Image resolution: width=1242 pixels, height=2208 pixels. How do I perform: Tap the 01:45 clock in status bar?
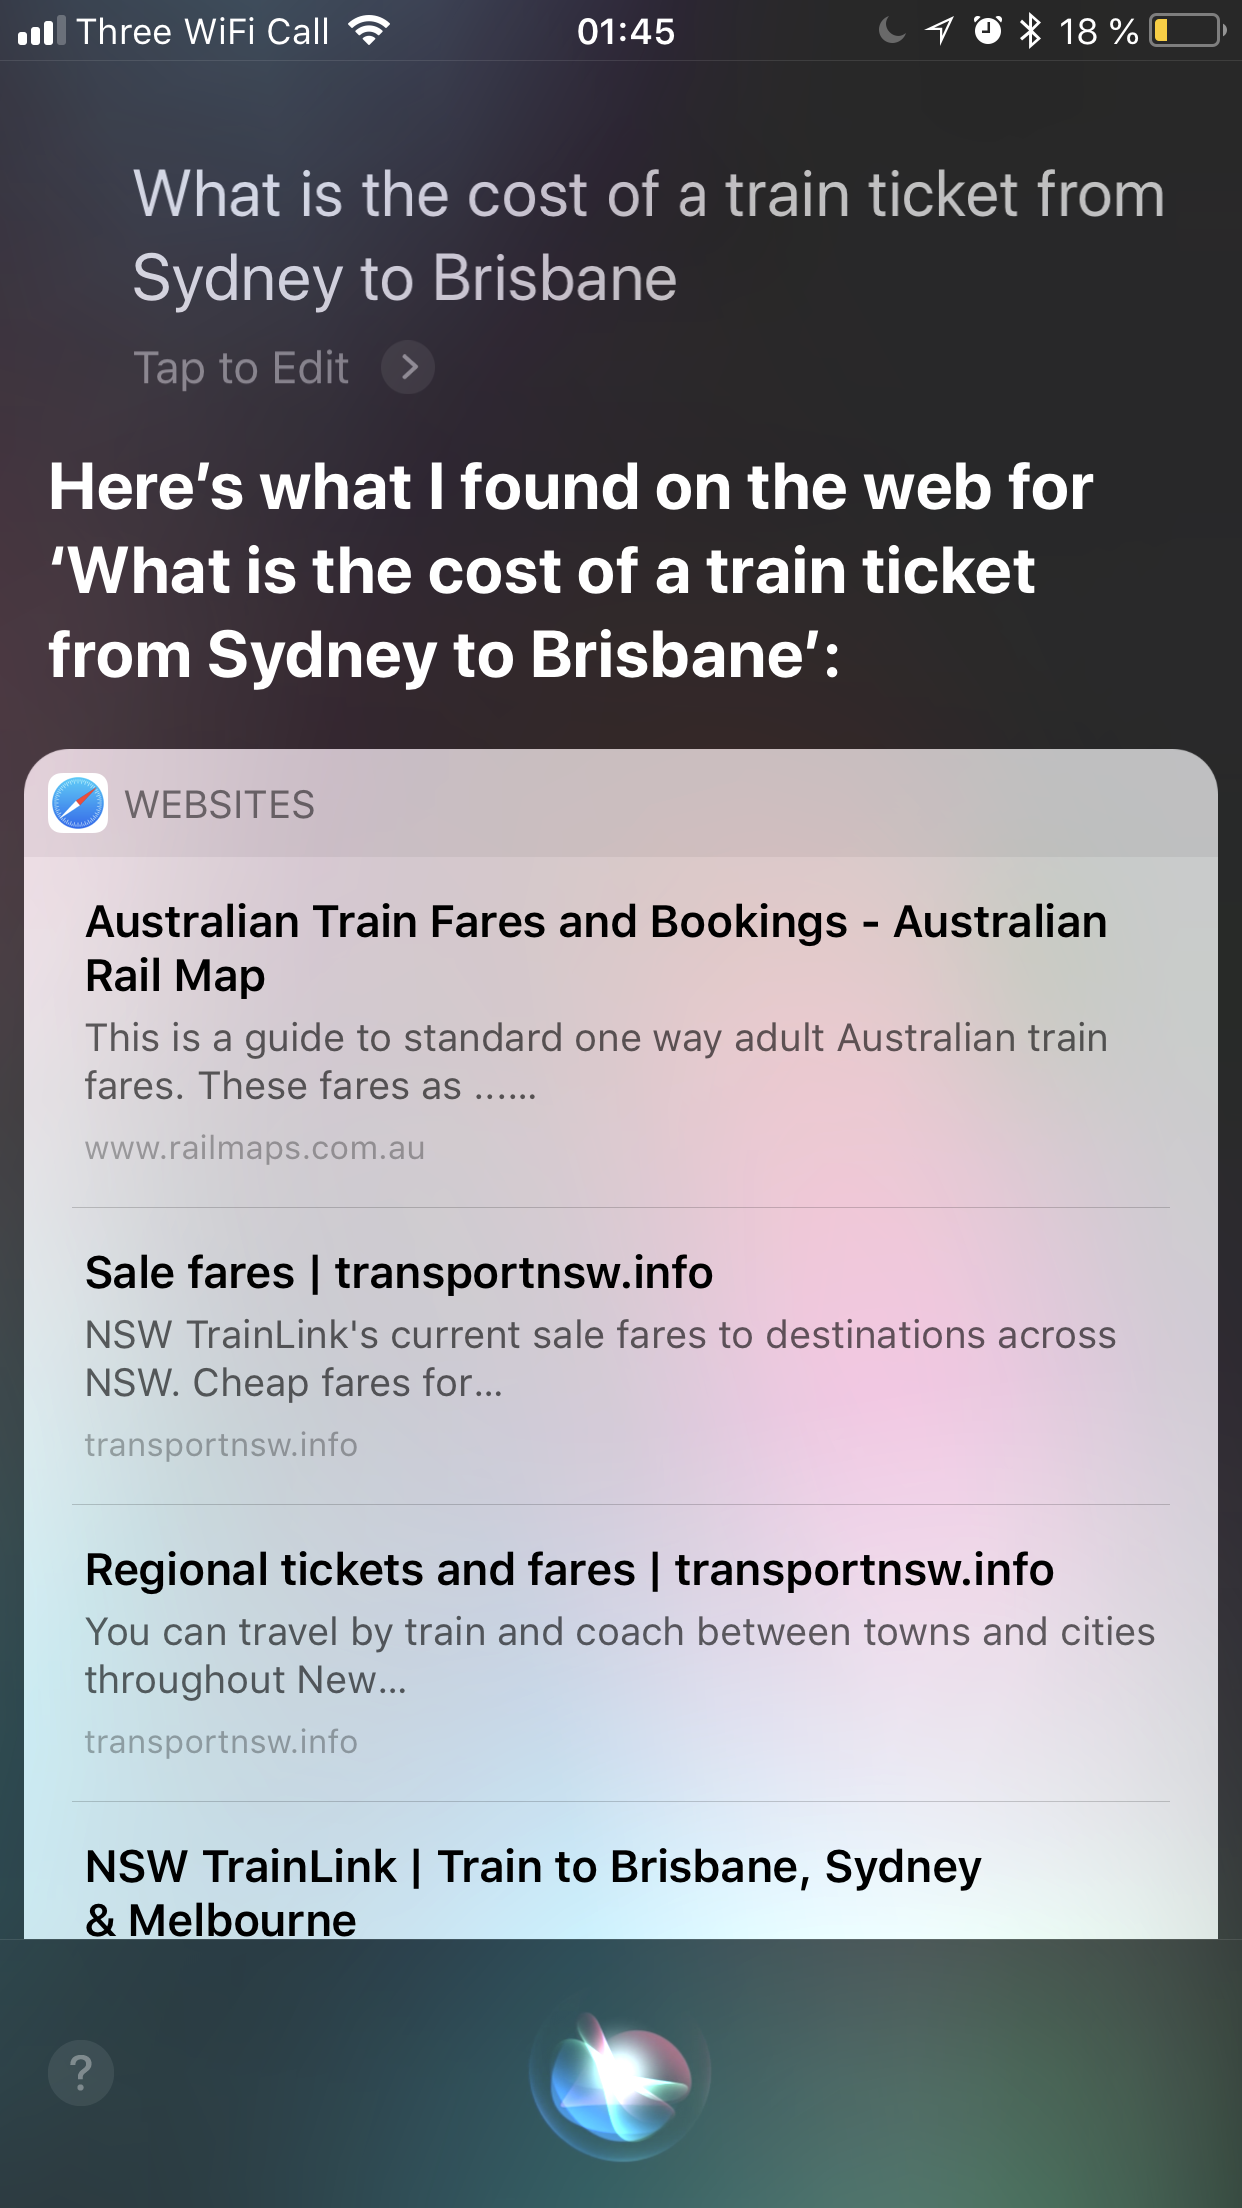[626, 31]
